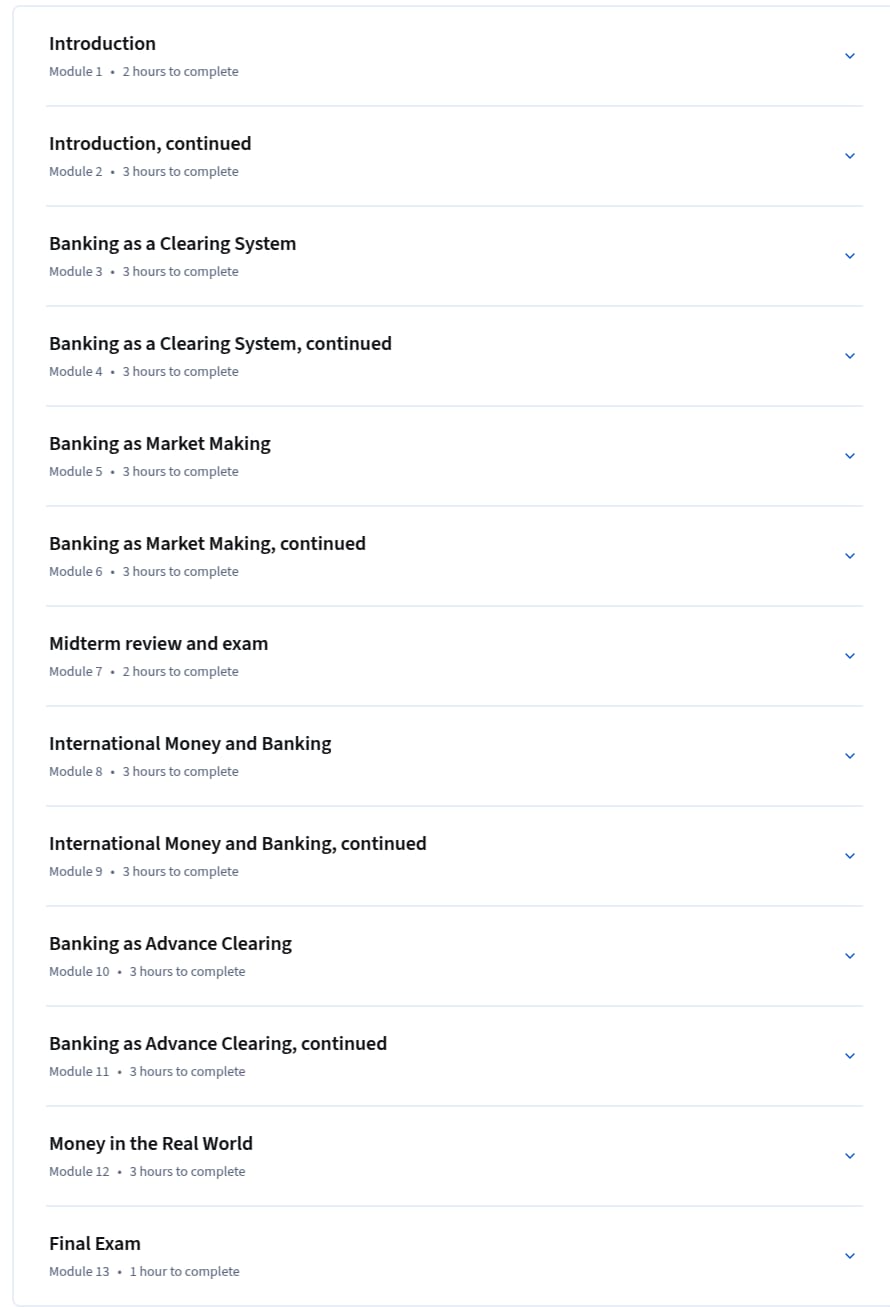Expand chevron for International Money and Banking
This screenshot has width=890, height=1307.
tap(850, 756)
